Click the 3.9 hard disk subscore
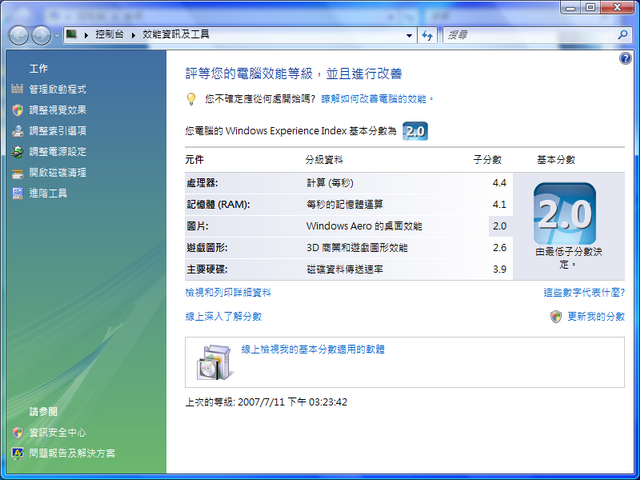The image size is (640, 480). (499, 269)
